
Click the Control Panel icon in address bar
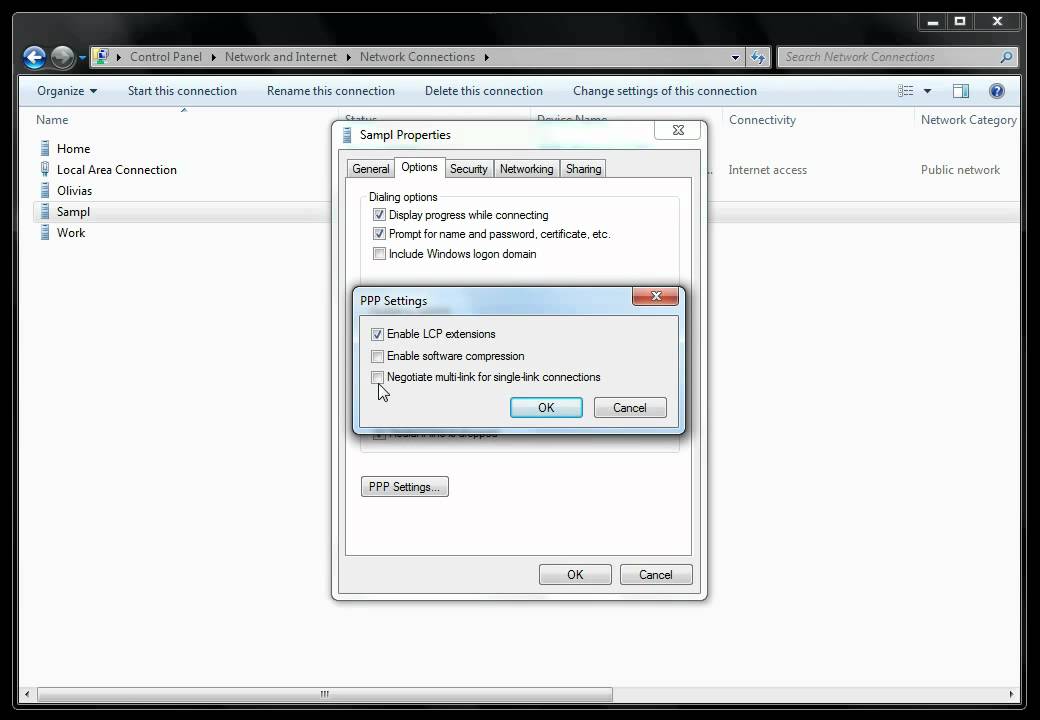pyautogui.click(x=101, y=56)
